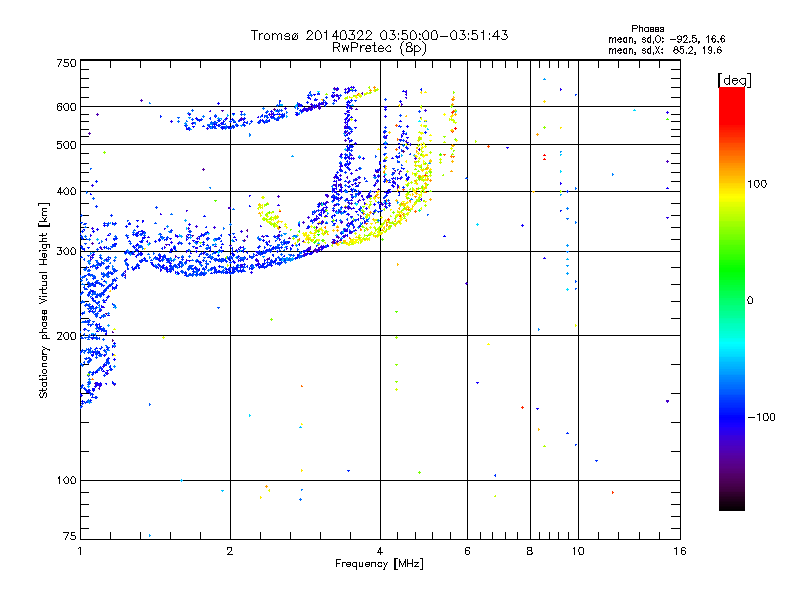This screenshot has height=600, width=800.
Task: Click the yellow band of the colorbar
Action: pyautogui.click(x=732, y=196)
